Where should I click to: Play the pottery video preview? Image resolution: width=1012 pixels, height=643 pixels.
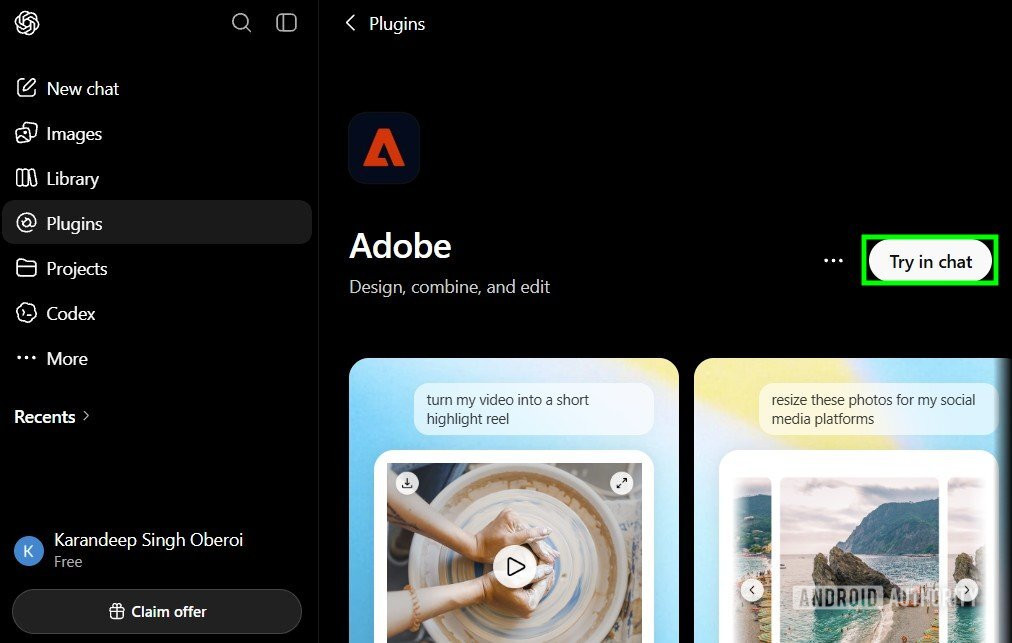coord(514,566)
